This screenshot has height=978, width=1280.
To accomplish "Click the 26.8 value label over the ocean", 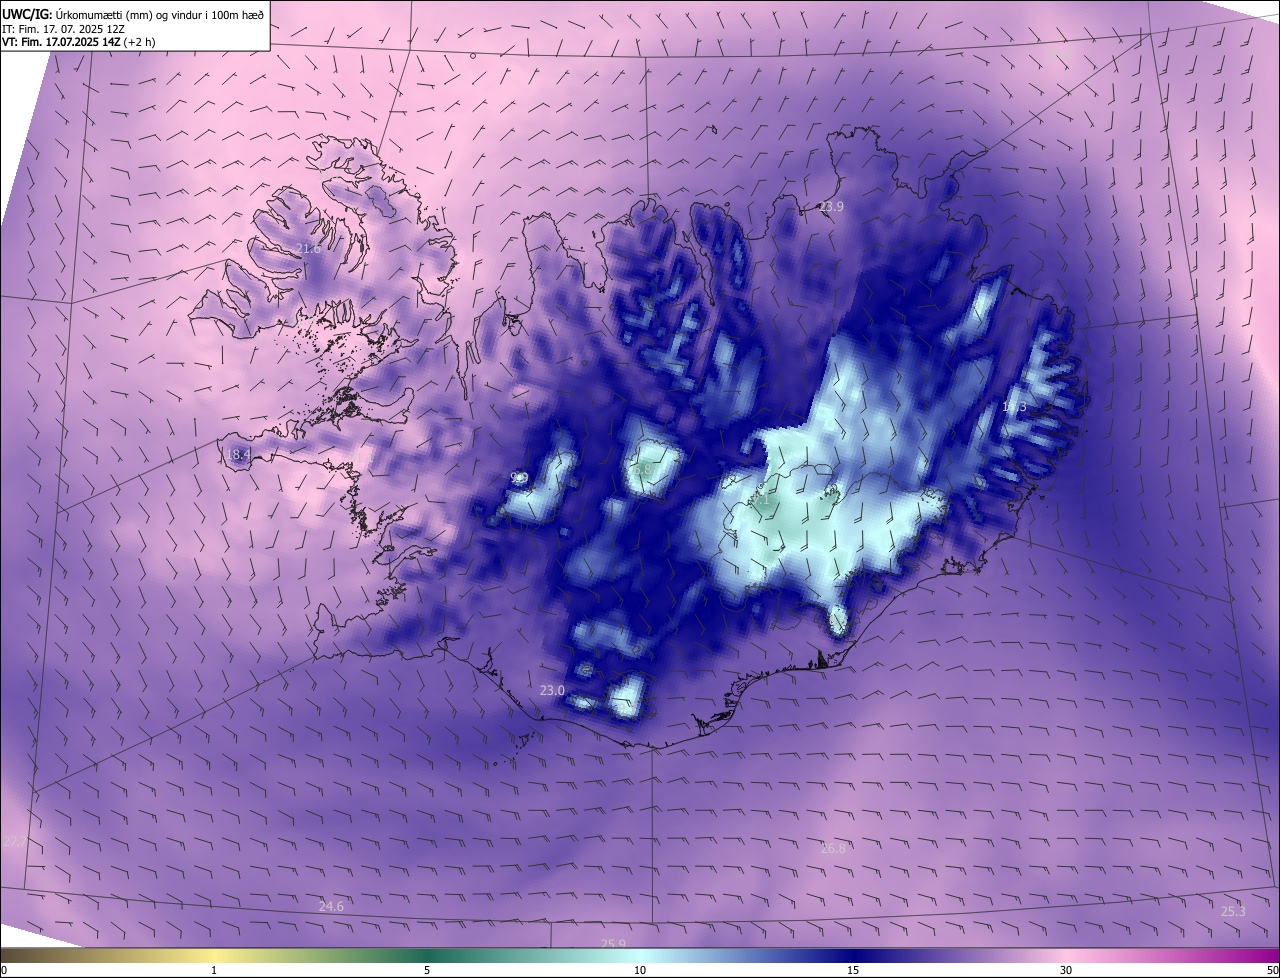I will click(833, 848).
